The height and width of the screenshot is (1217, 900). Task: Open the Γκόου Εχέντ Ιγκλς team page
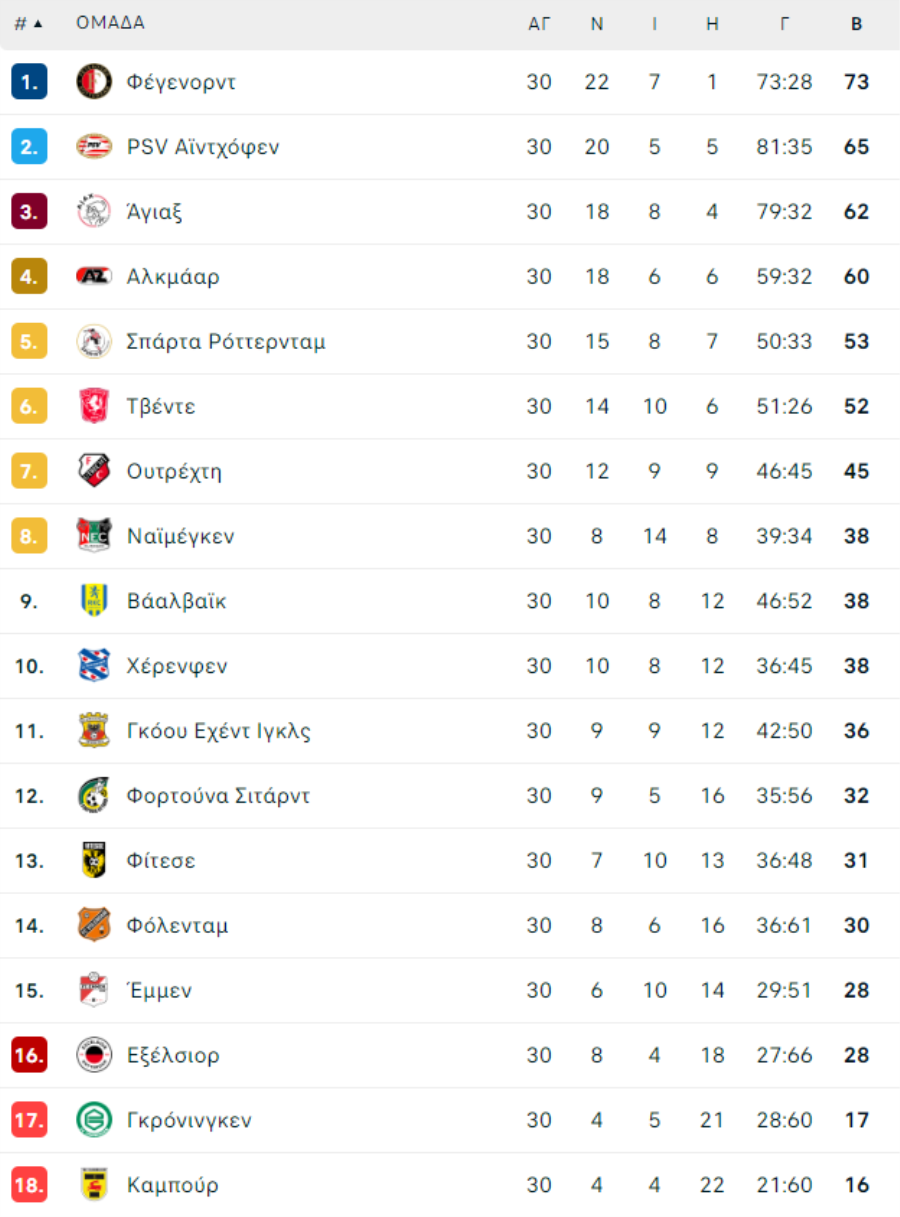pyautogui.click(x=219, y=731)
